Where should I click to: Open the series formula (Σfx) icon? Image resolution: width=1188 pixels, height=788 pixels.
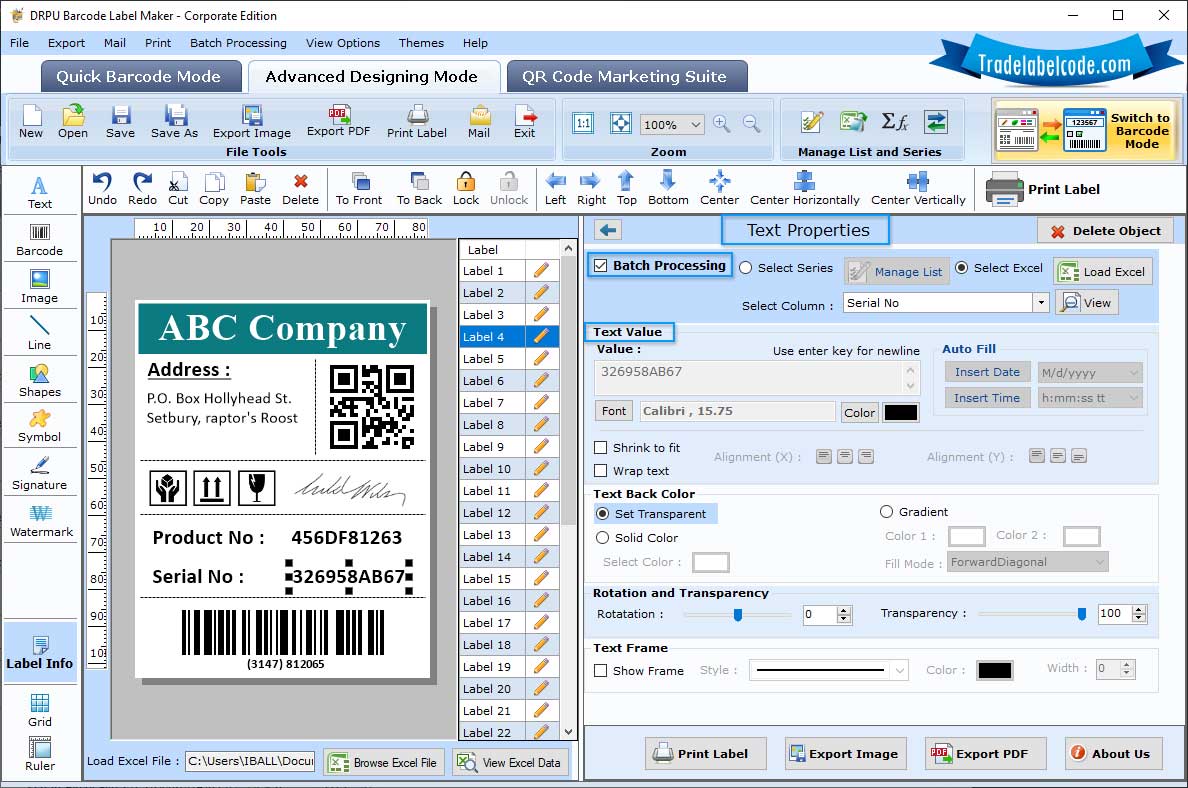pos(894,122)
